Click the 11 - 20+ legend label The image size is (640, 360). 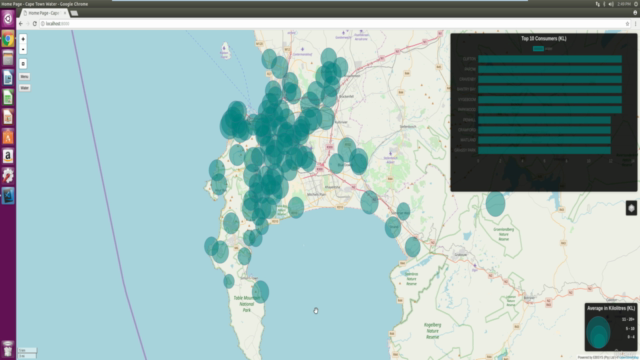point(629,319)
